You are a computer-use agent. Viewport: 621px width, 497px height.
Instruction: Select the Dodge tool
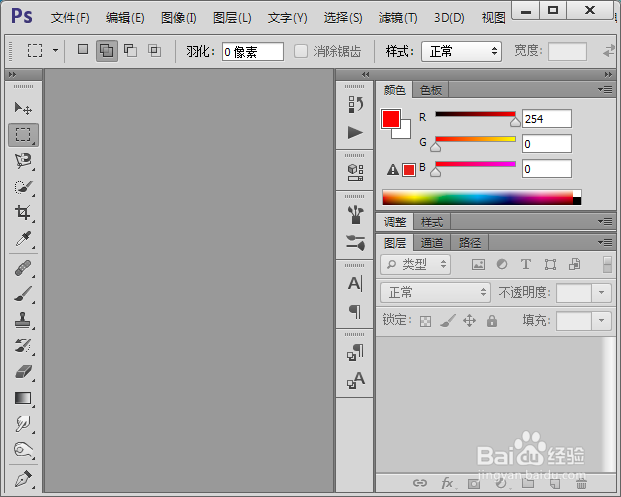point(23,450)
